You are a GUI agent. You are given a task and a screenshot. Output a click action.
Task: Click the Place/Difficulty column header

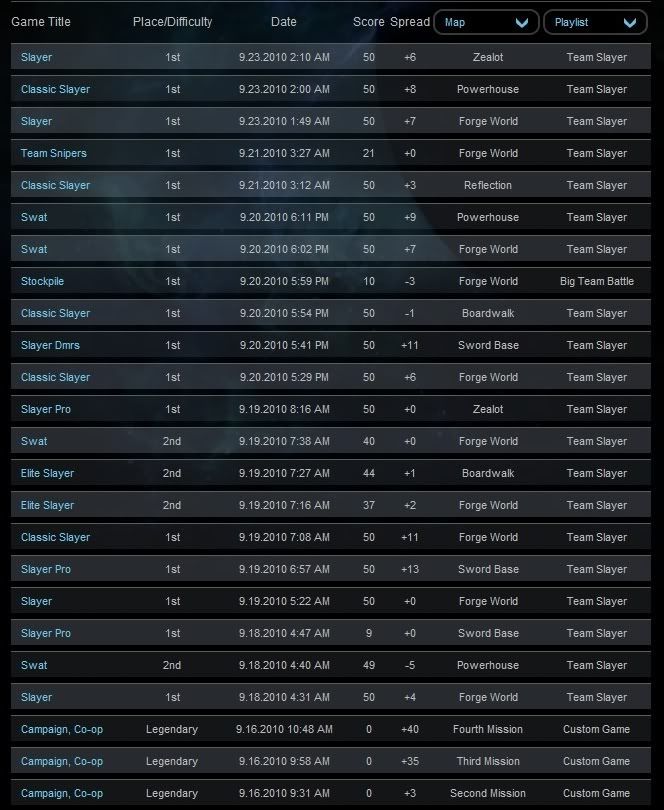pos(172,22)
